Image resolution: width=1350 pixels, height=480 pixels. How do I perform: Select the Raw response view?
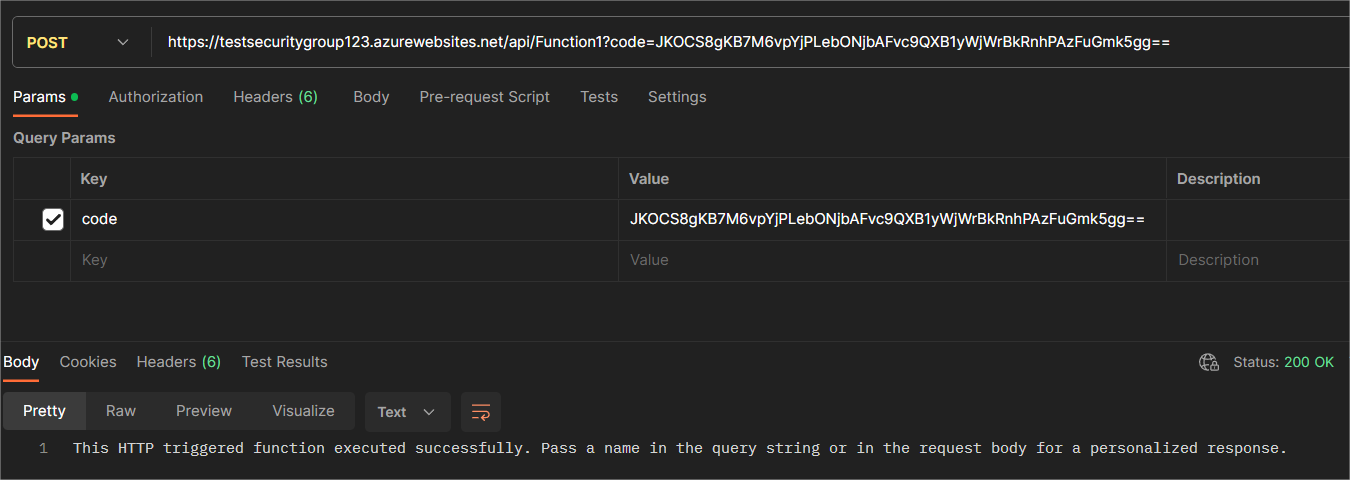point(121,411)
